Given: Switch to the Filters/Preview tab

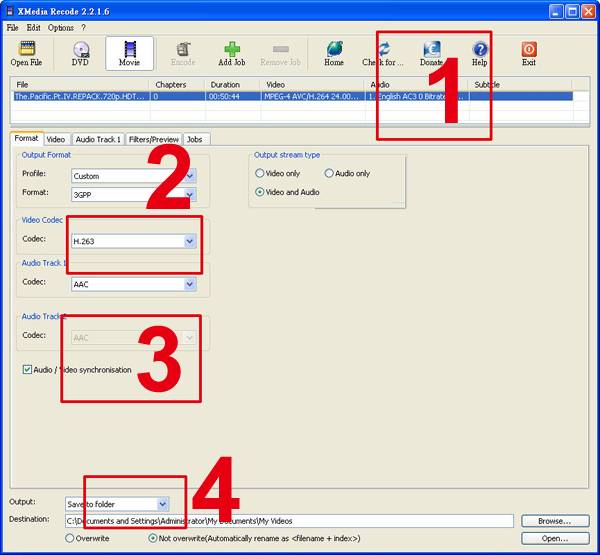Looking at the screenshot, I should tap(153, 139).
